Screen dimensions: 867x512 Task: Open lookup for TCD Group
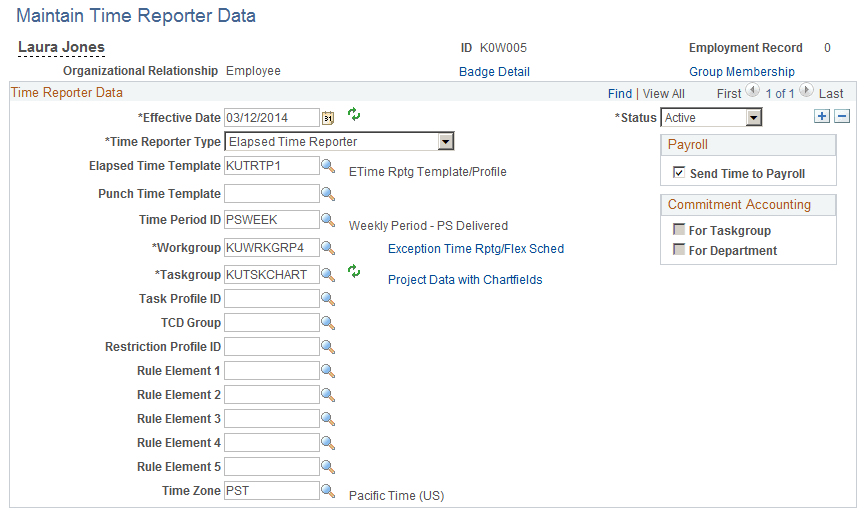(328, 322)
